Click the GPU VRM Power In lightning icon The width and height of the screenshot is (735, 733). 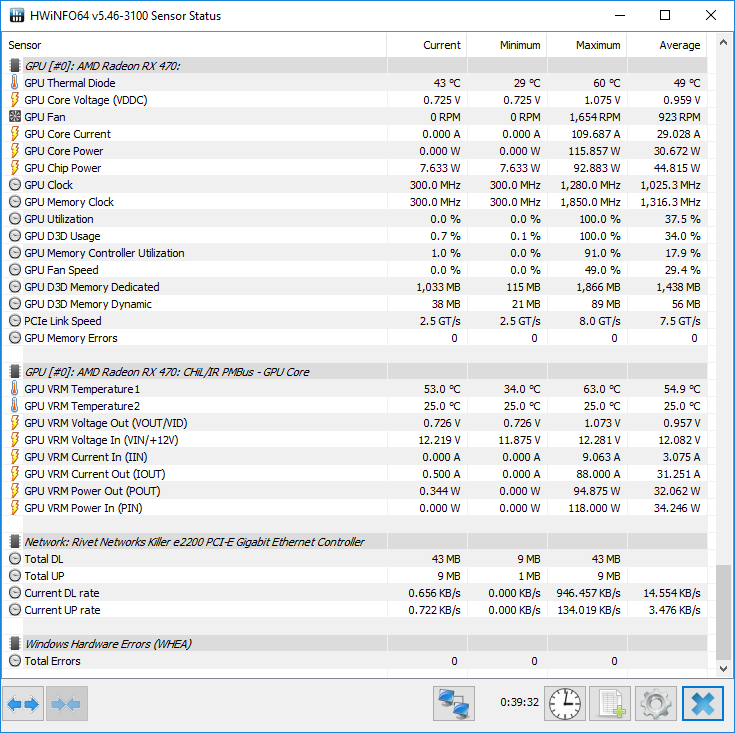click(15, 508)
